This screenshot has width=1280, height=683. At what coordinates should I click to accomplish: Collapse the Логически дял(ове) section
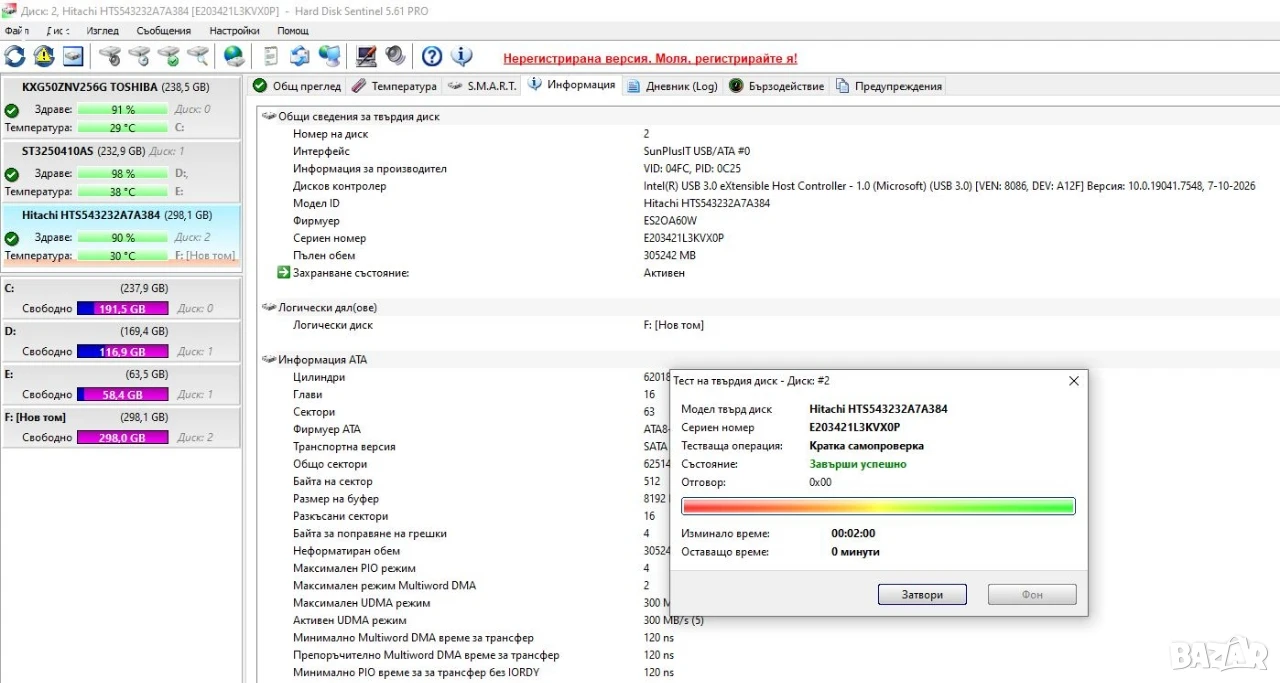(x=269, y=307)
